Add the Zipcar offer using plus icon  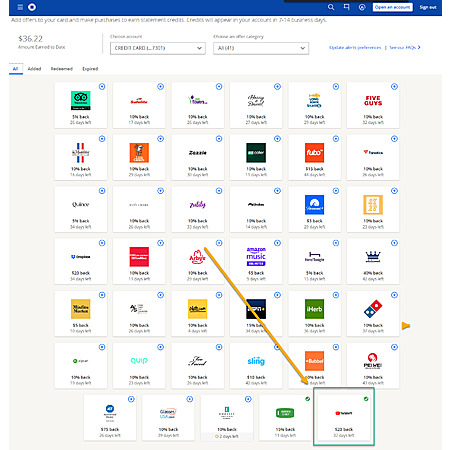tap(102, 347)
